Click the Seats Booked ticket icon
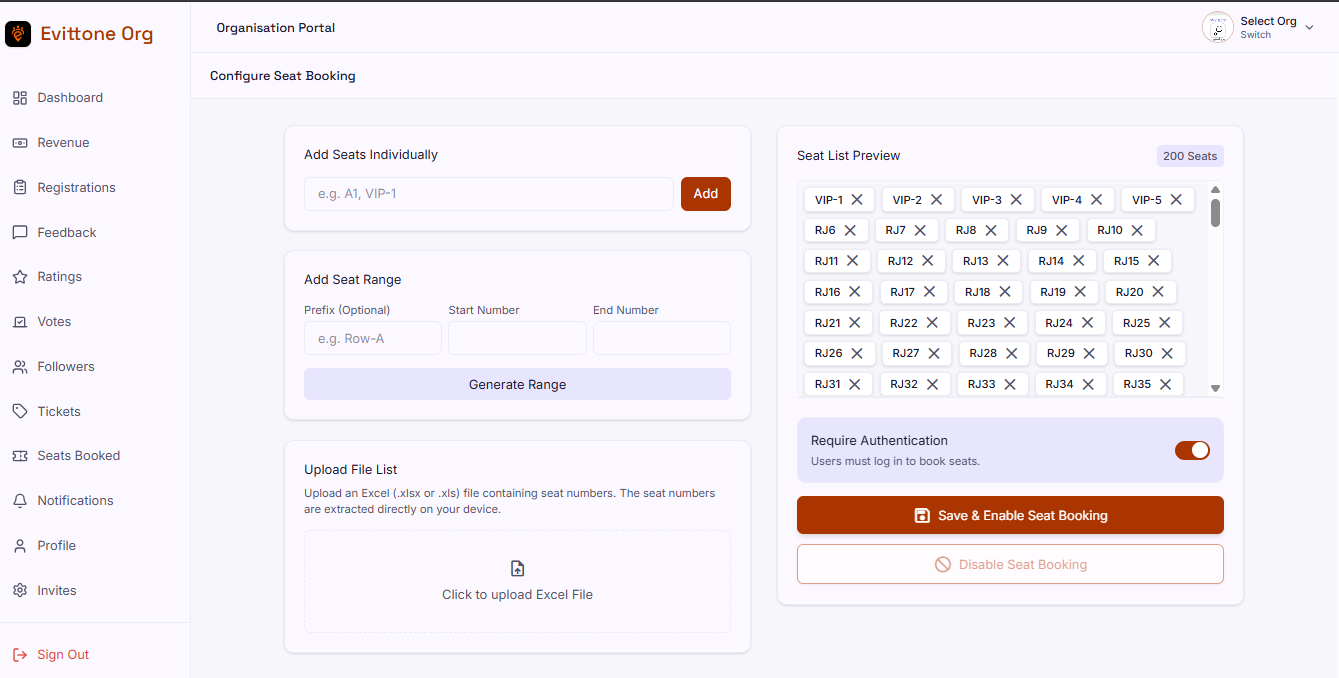This screenshot has height=678, width=1339. coord(20,456)
